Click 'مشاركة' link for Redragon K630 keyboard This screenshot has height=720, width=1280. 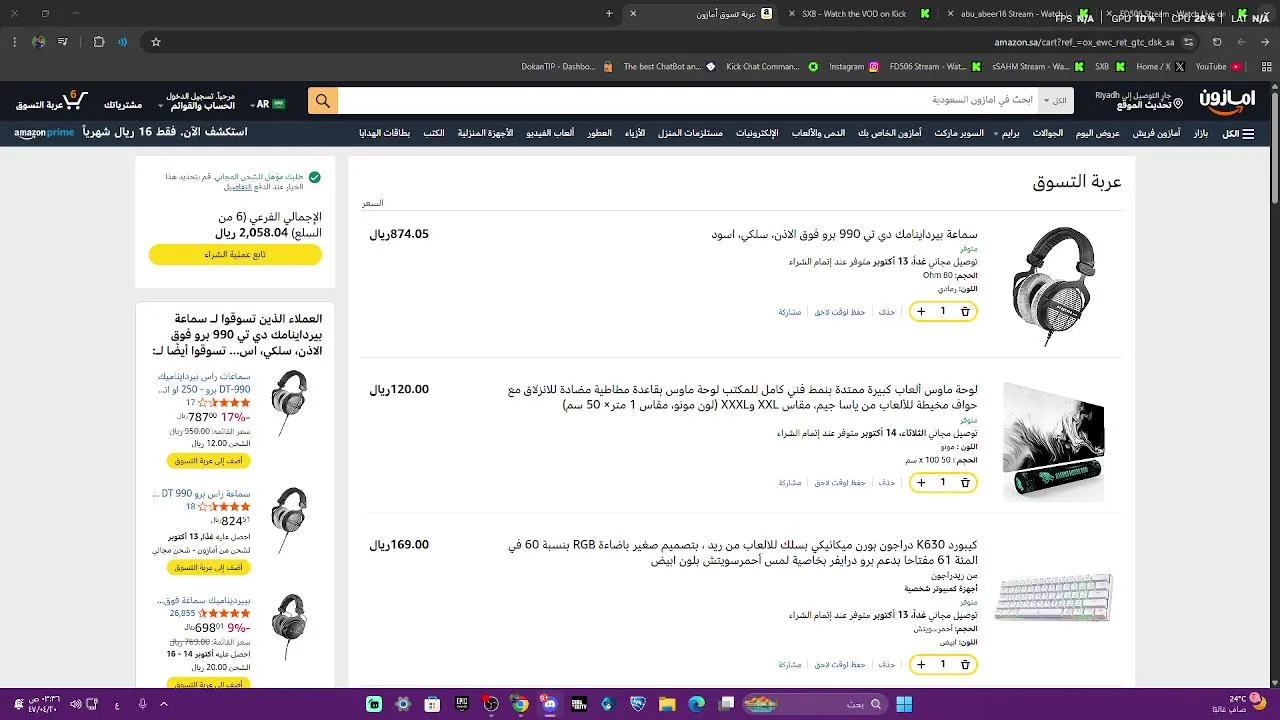790,664
